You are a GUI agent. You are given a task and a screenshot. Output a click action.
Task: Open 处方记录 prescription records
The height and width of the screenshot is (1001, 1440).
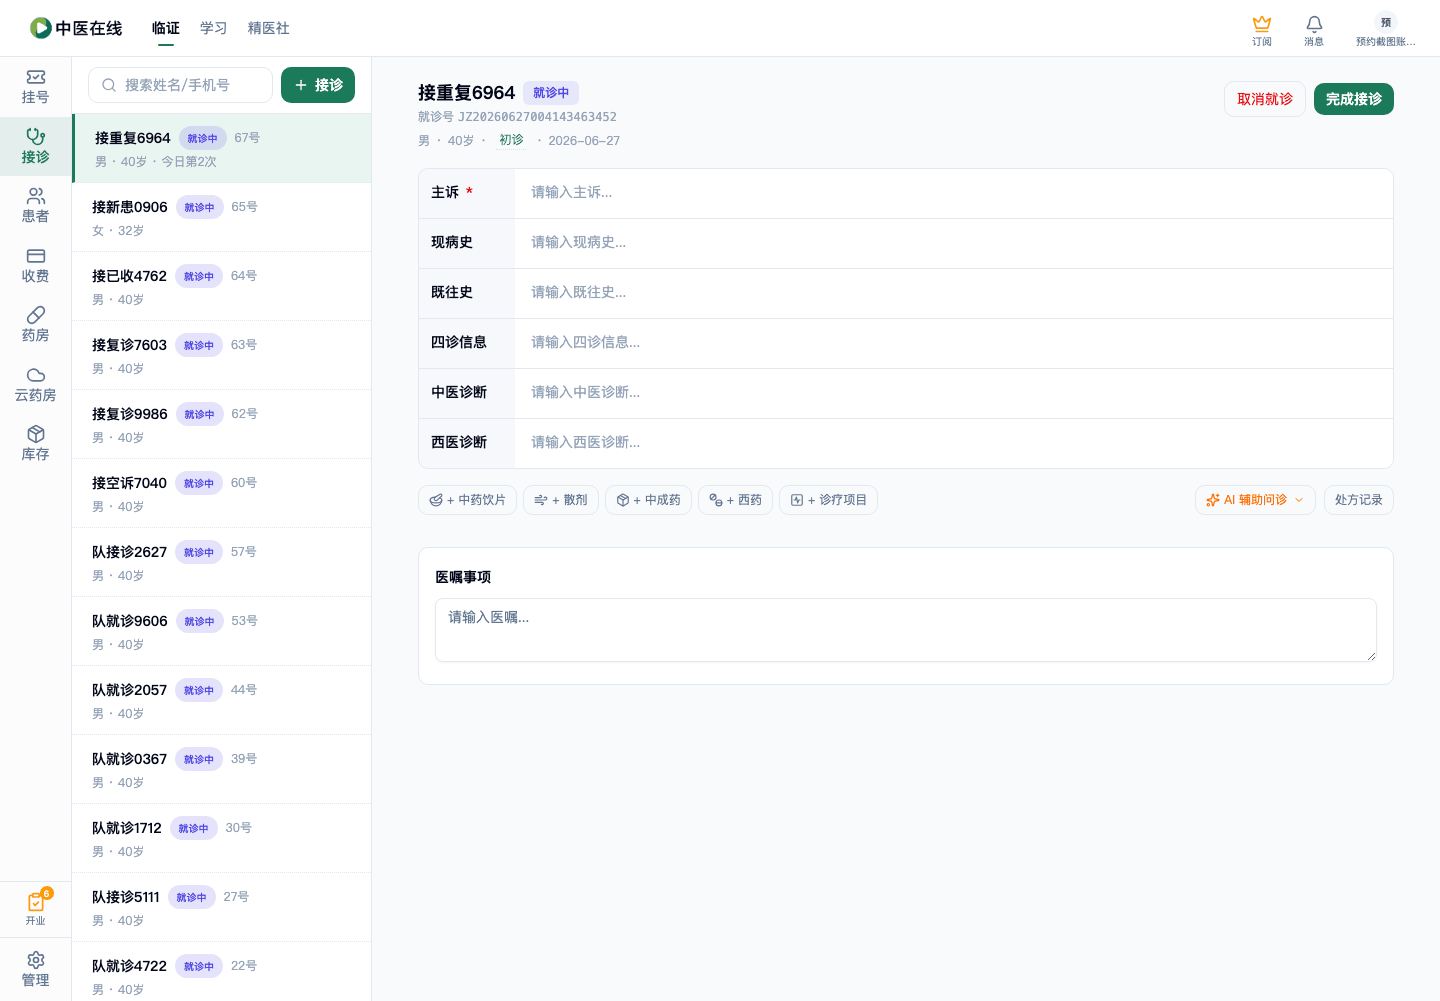click(x=1358, y=500)
